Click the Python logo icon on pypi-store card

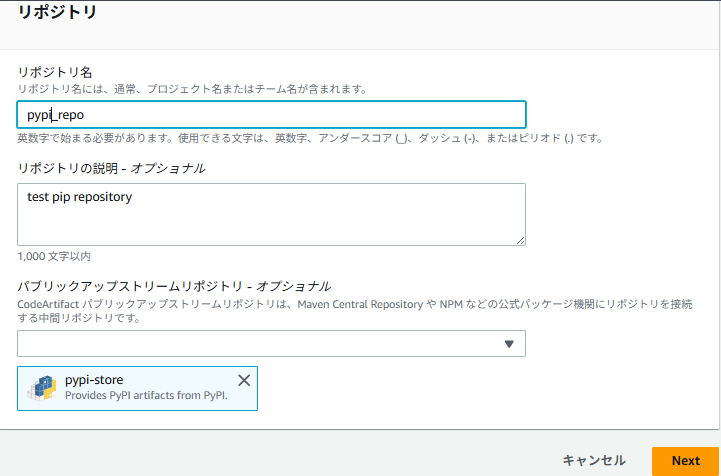pos(42,388)
